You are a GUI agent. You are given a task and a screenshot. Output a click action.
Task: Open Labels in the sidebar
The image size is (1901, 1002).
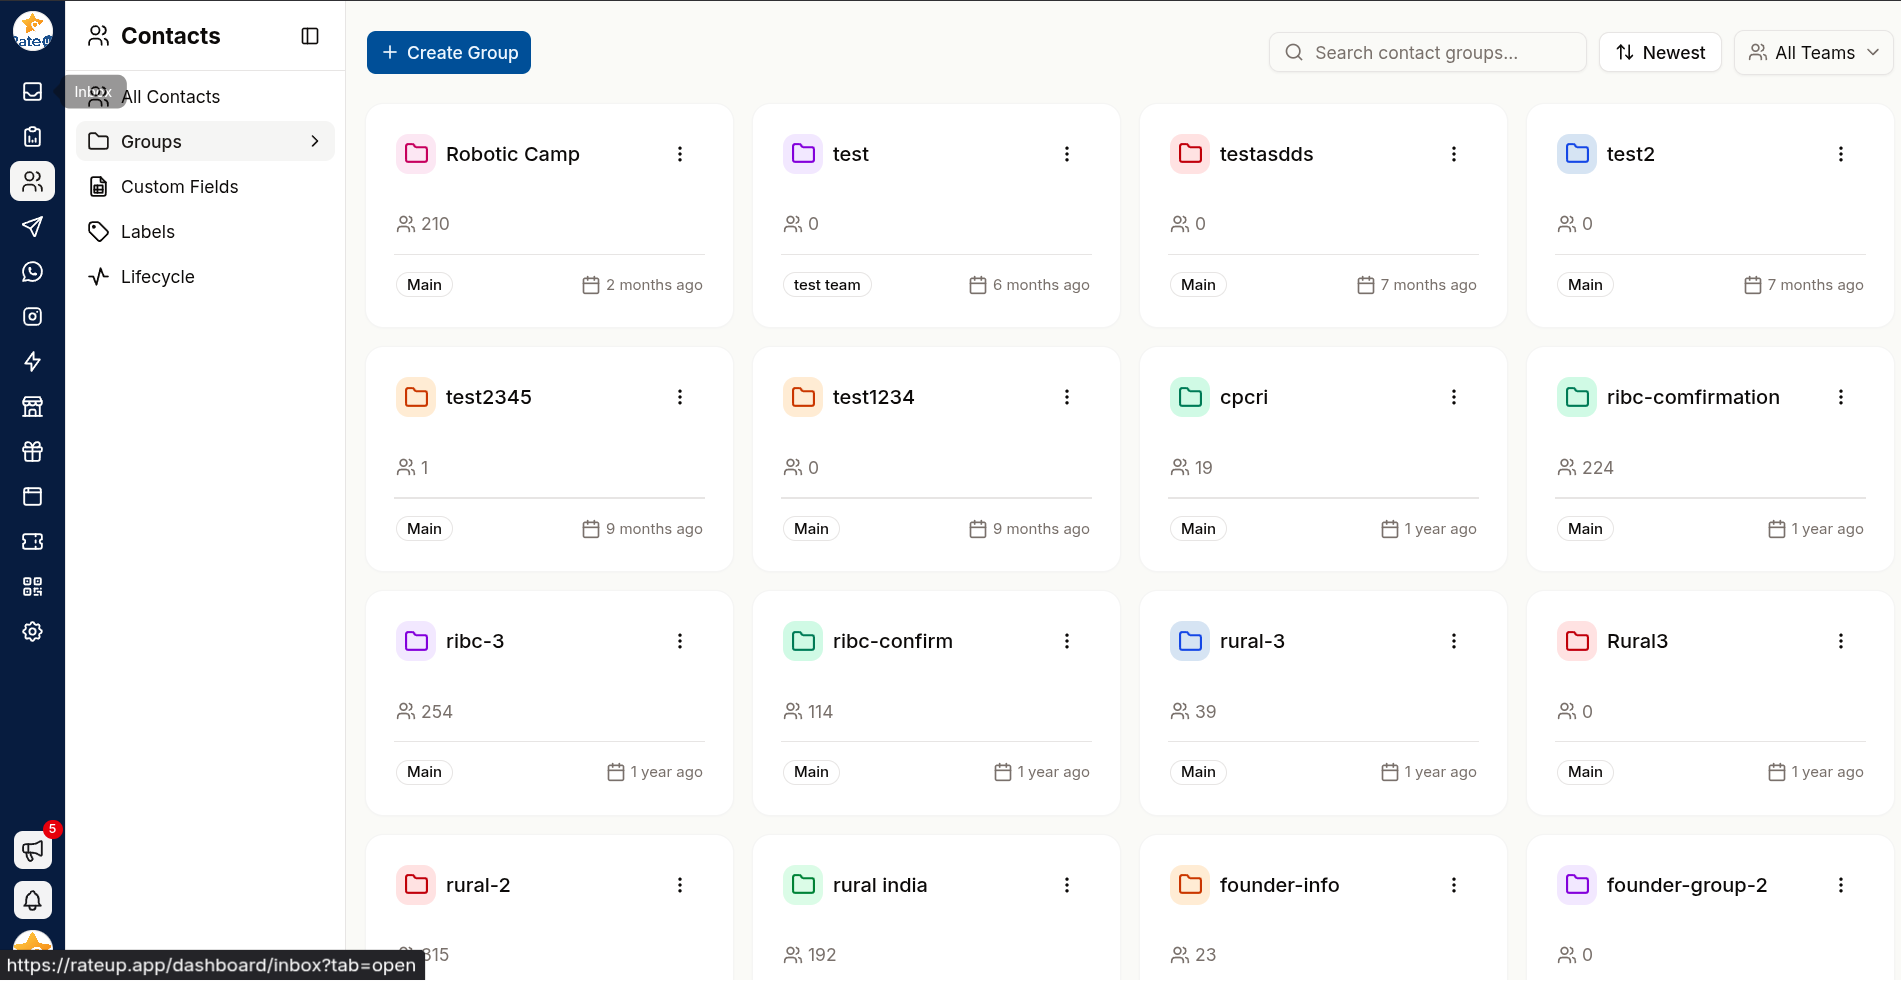click(x=205, y=231)
